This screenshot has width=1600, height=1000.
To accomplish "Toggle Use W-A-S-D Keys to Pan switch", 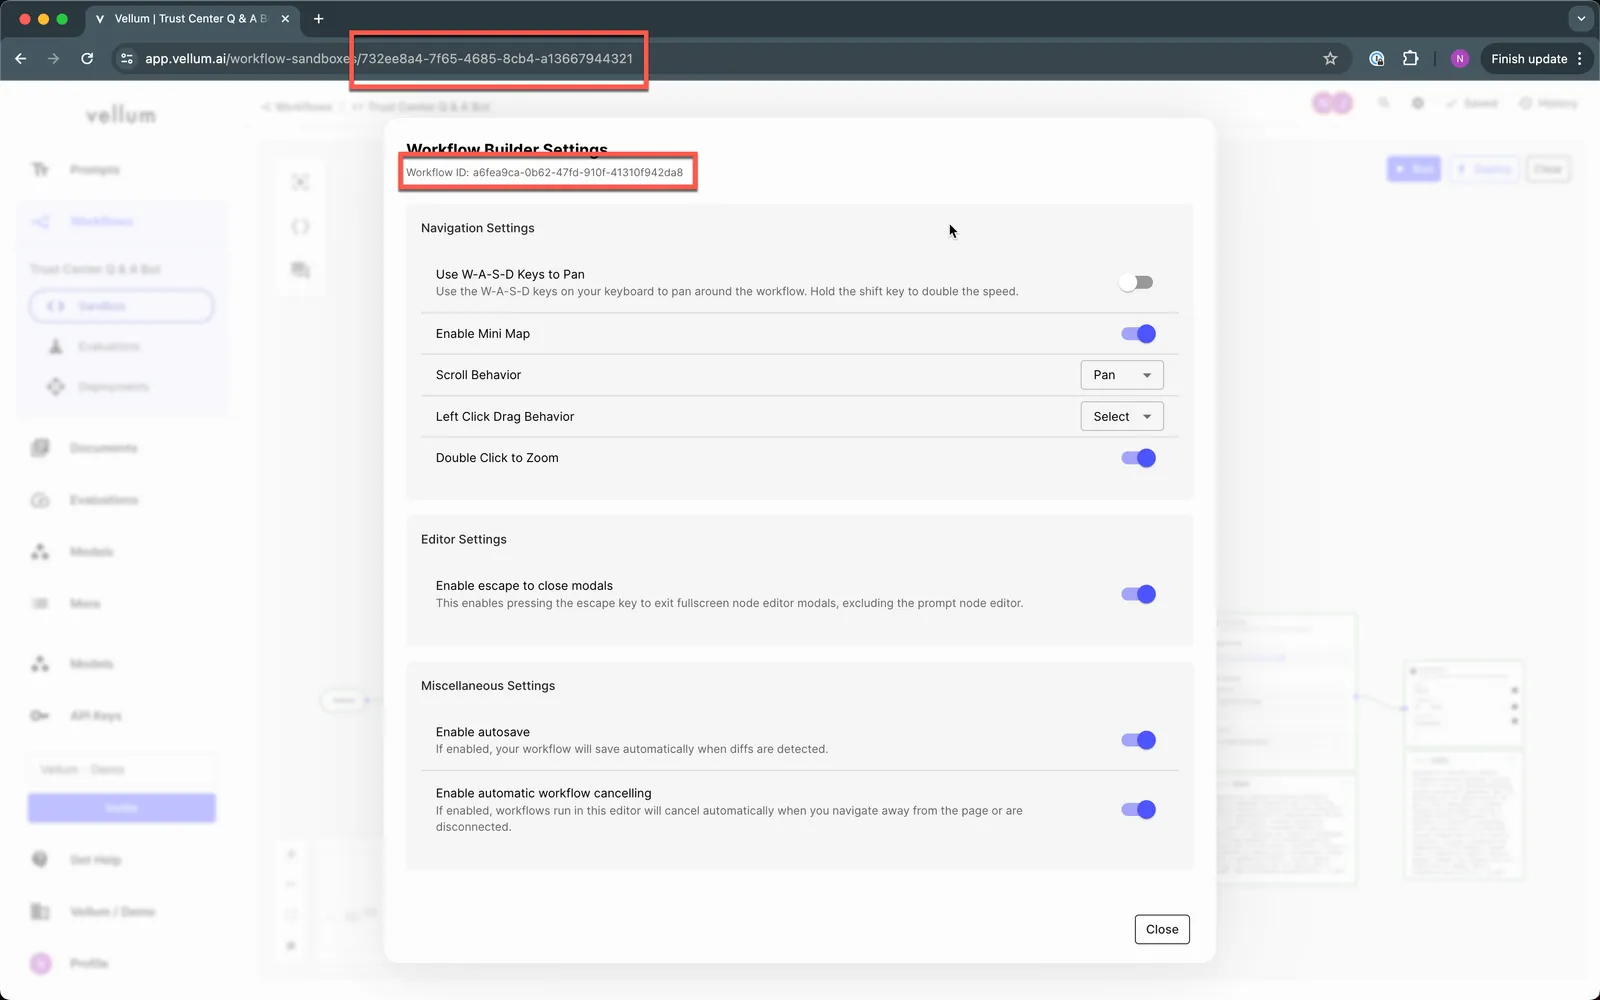I will pos(1136,283).
